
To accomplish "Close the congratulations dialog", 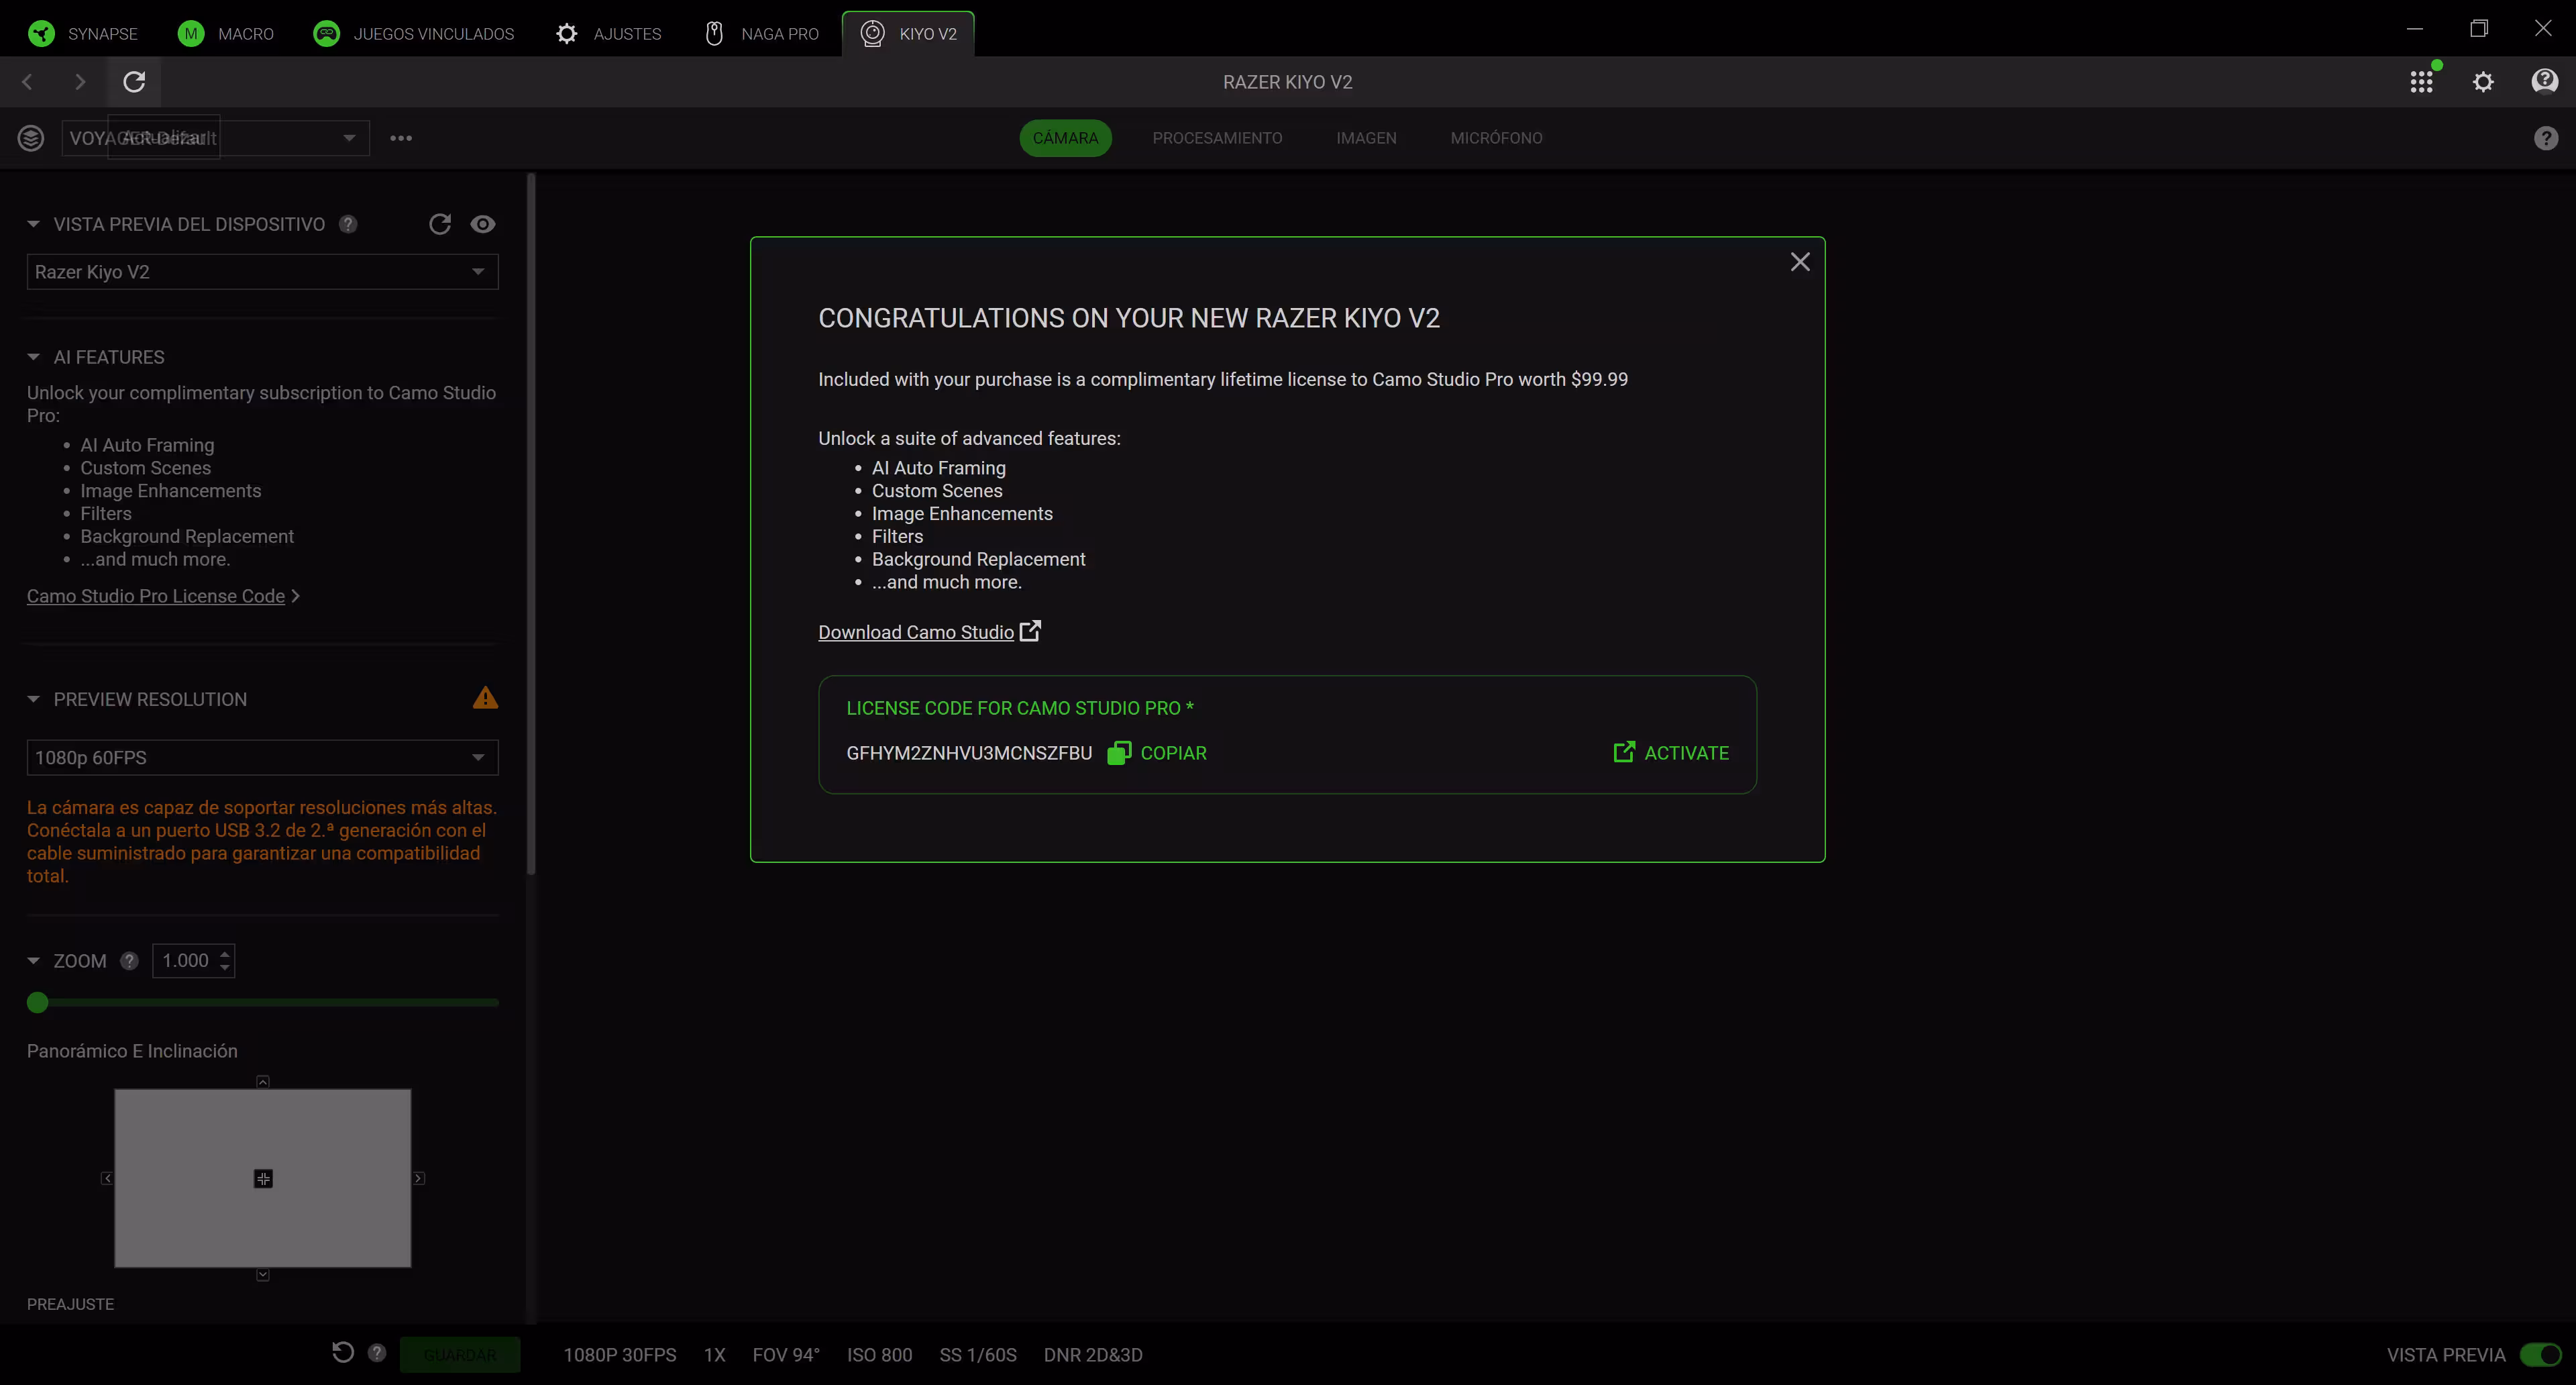I will (1799, 262).
